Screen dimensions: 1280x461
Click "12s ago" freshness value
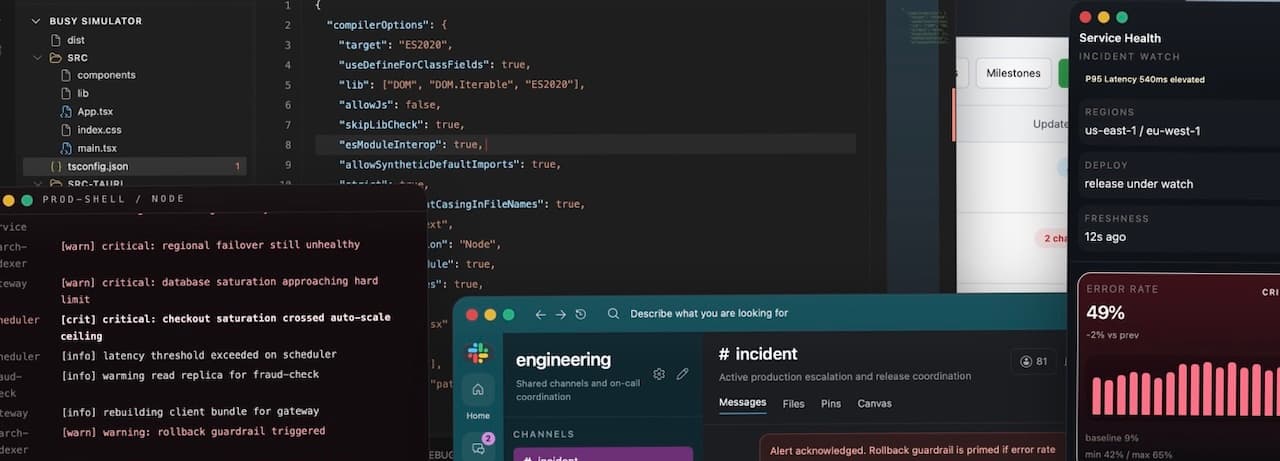(1105, 237)
